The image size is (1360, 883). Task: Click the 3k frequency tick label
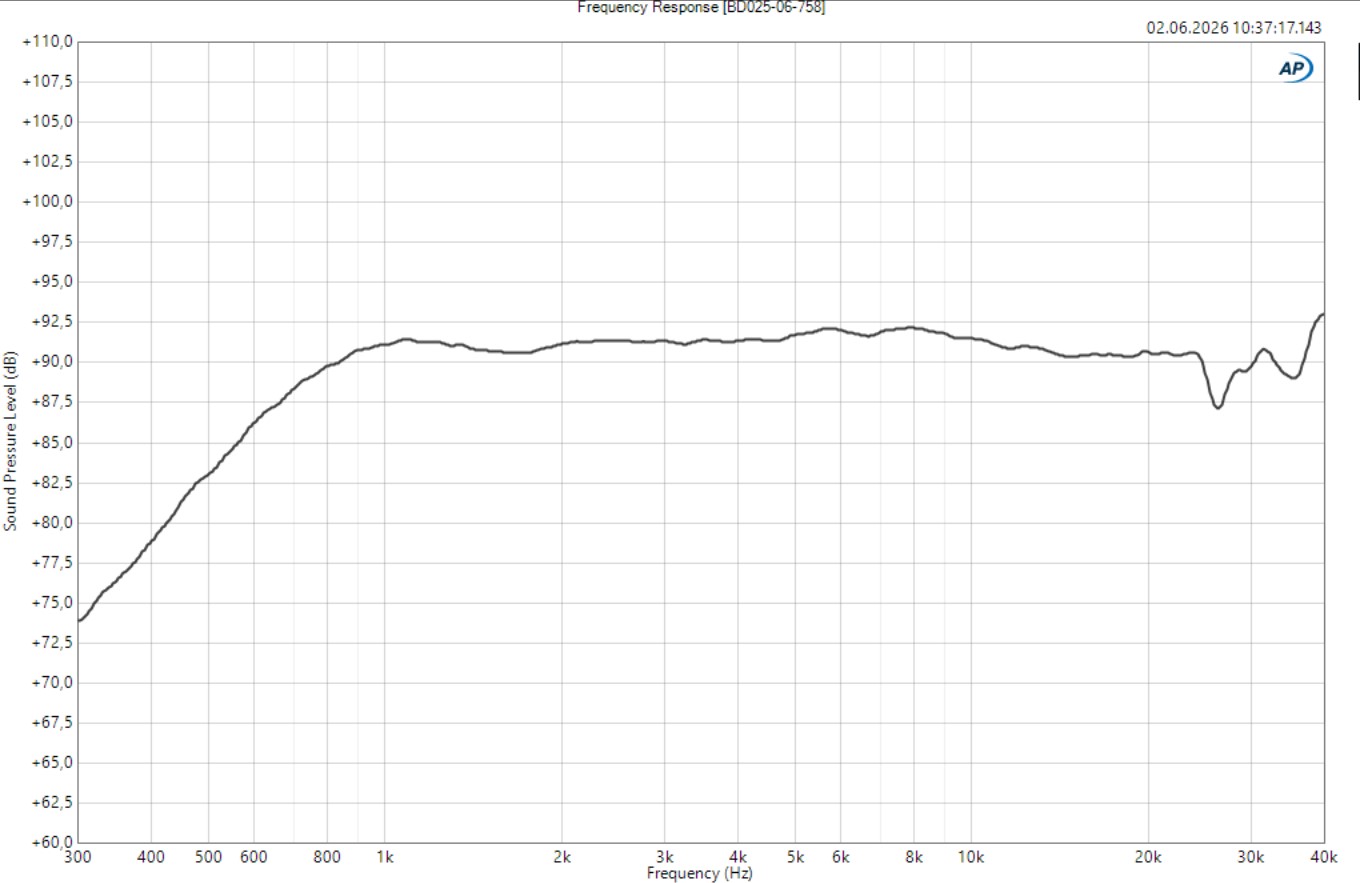click(x=665, y=857)
